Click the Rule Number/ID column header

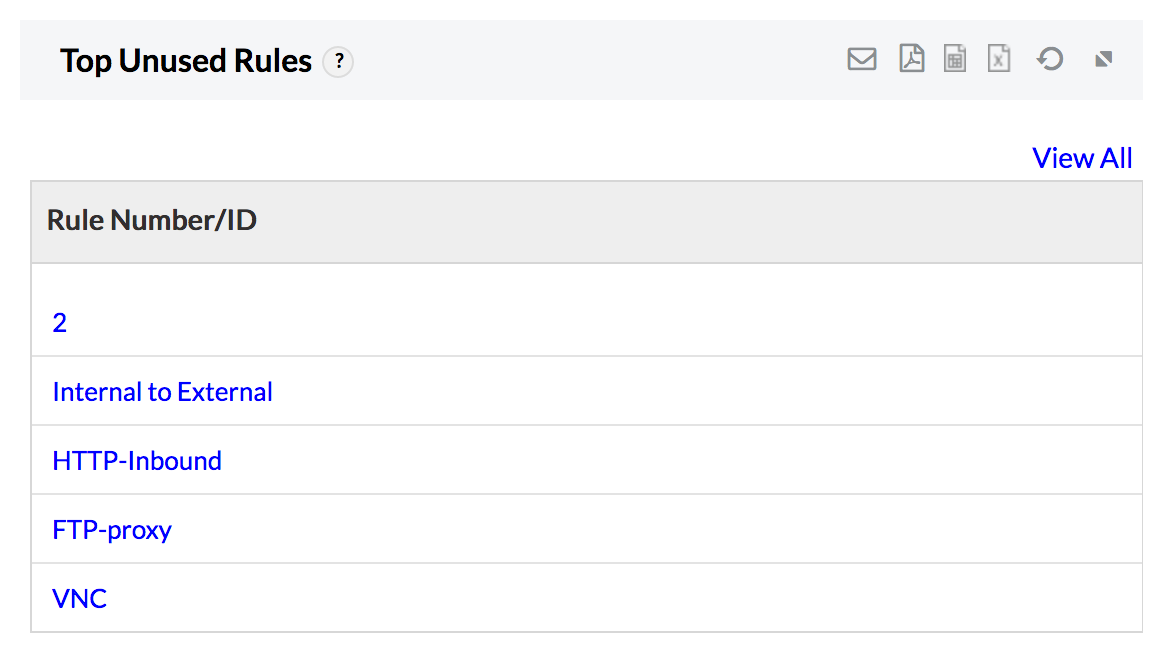tap(152, 221)
